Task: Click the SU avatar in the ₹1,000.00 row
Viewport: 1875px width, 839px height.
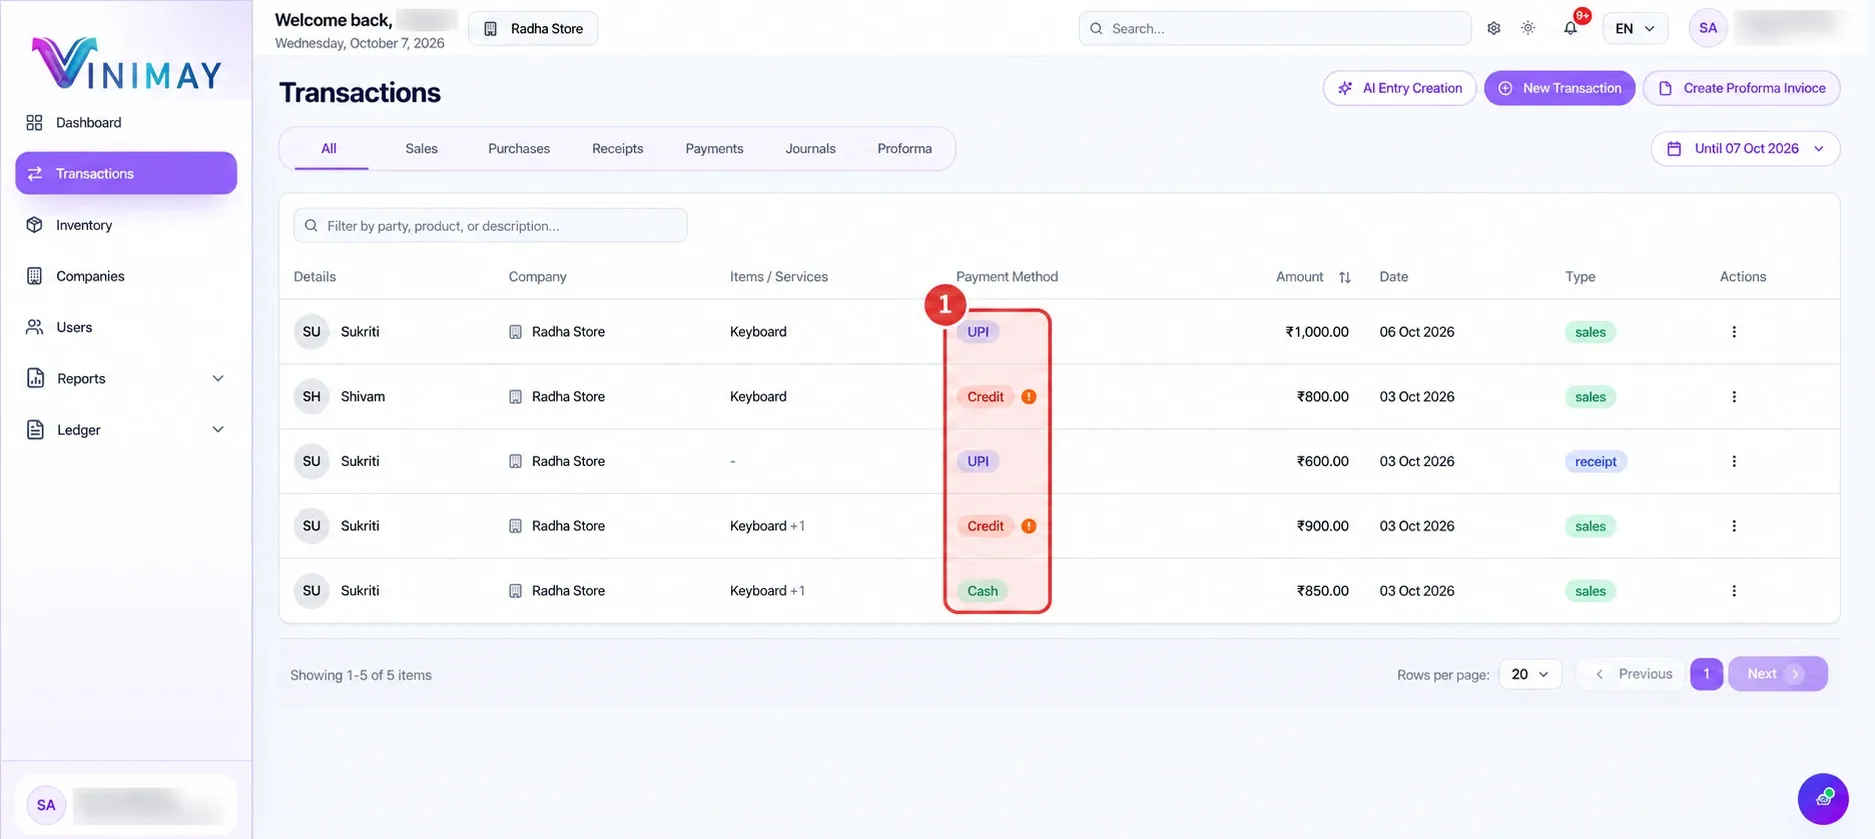Action: click(311, 332)
